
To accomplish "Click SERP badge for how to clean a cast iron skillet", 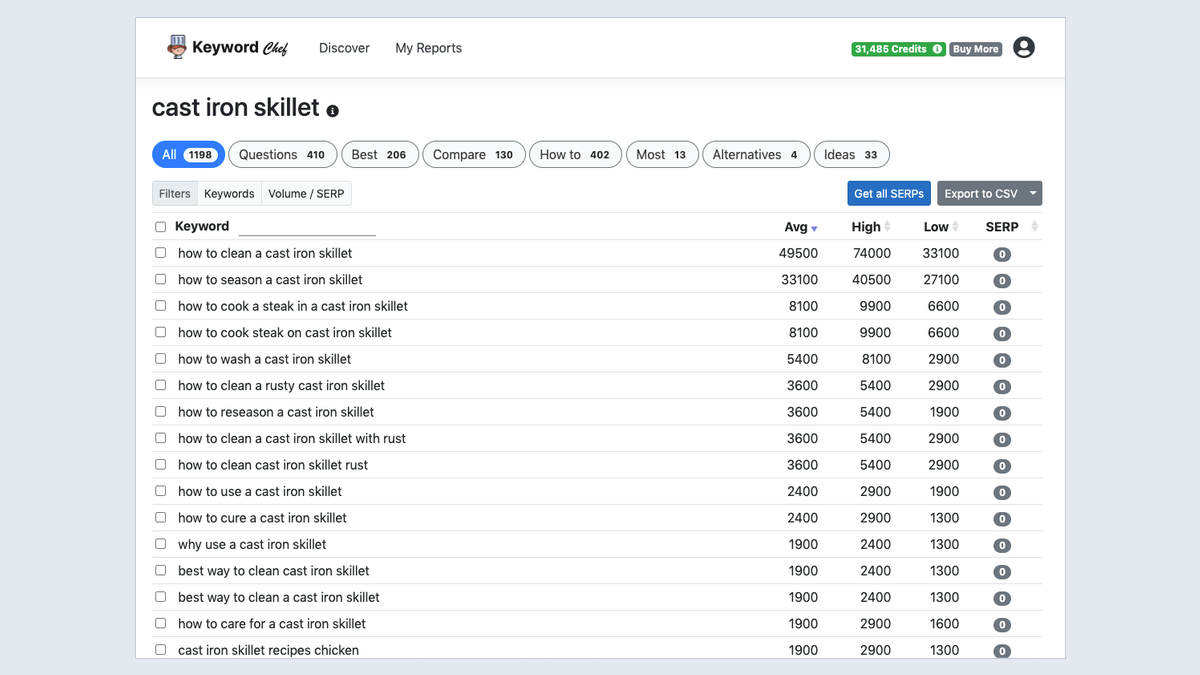I will point(1002,254).
